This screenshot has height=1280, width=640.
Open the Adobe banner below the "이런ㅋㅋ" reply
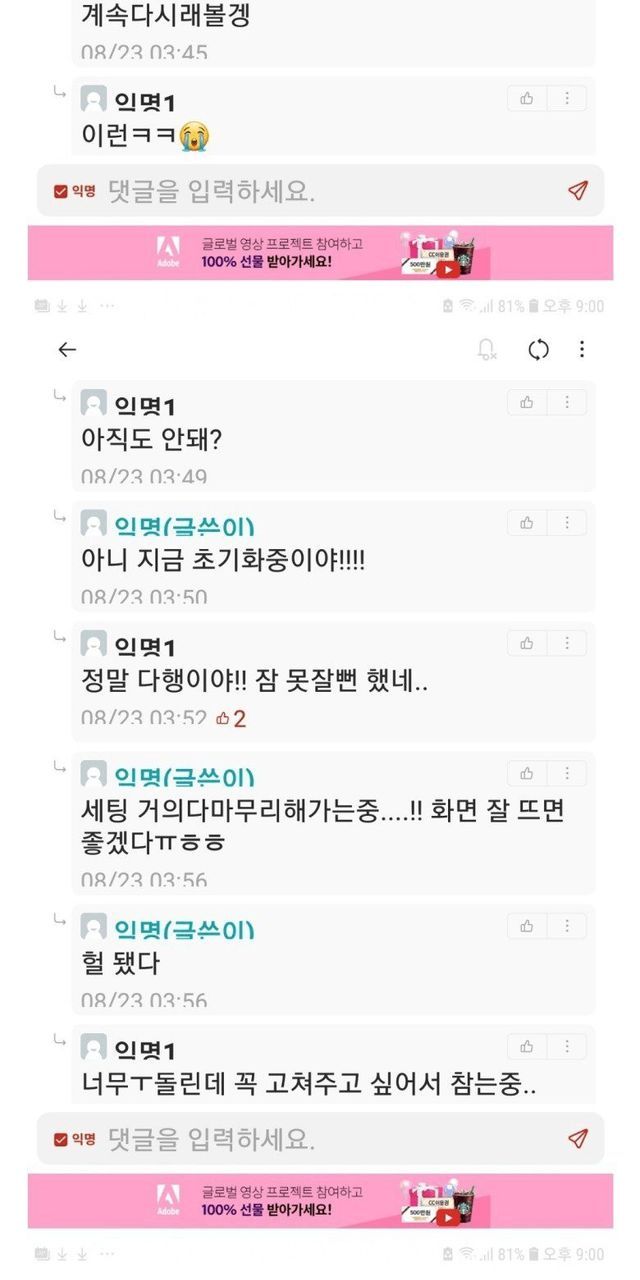click(x=320, y=253)
